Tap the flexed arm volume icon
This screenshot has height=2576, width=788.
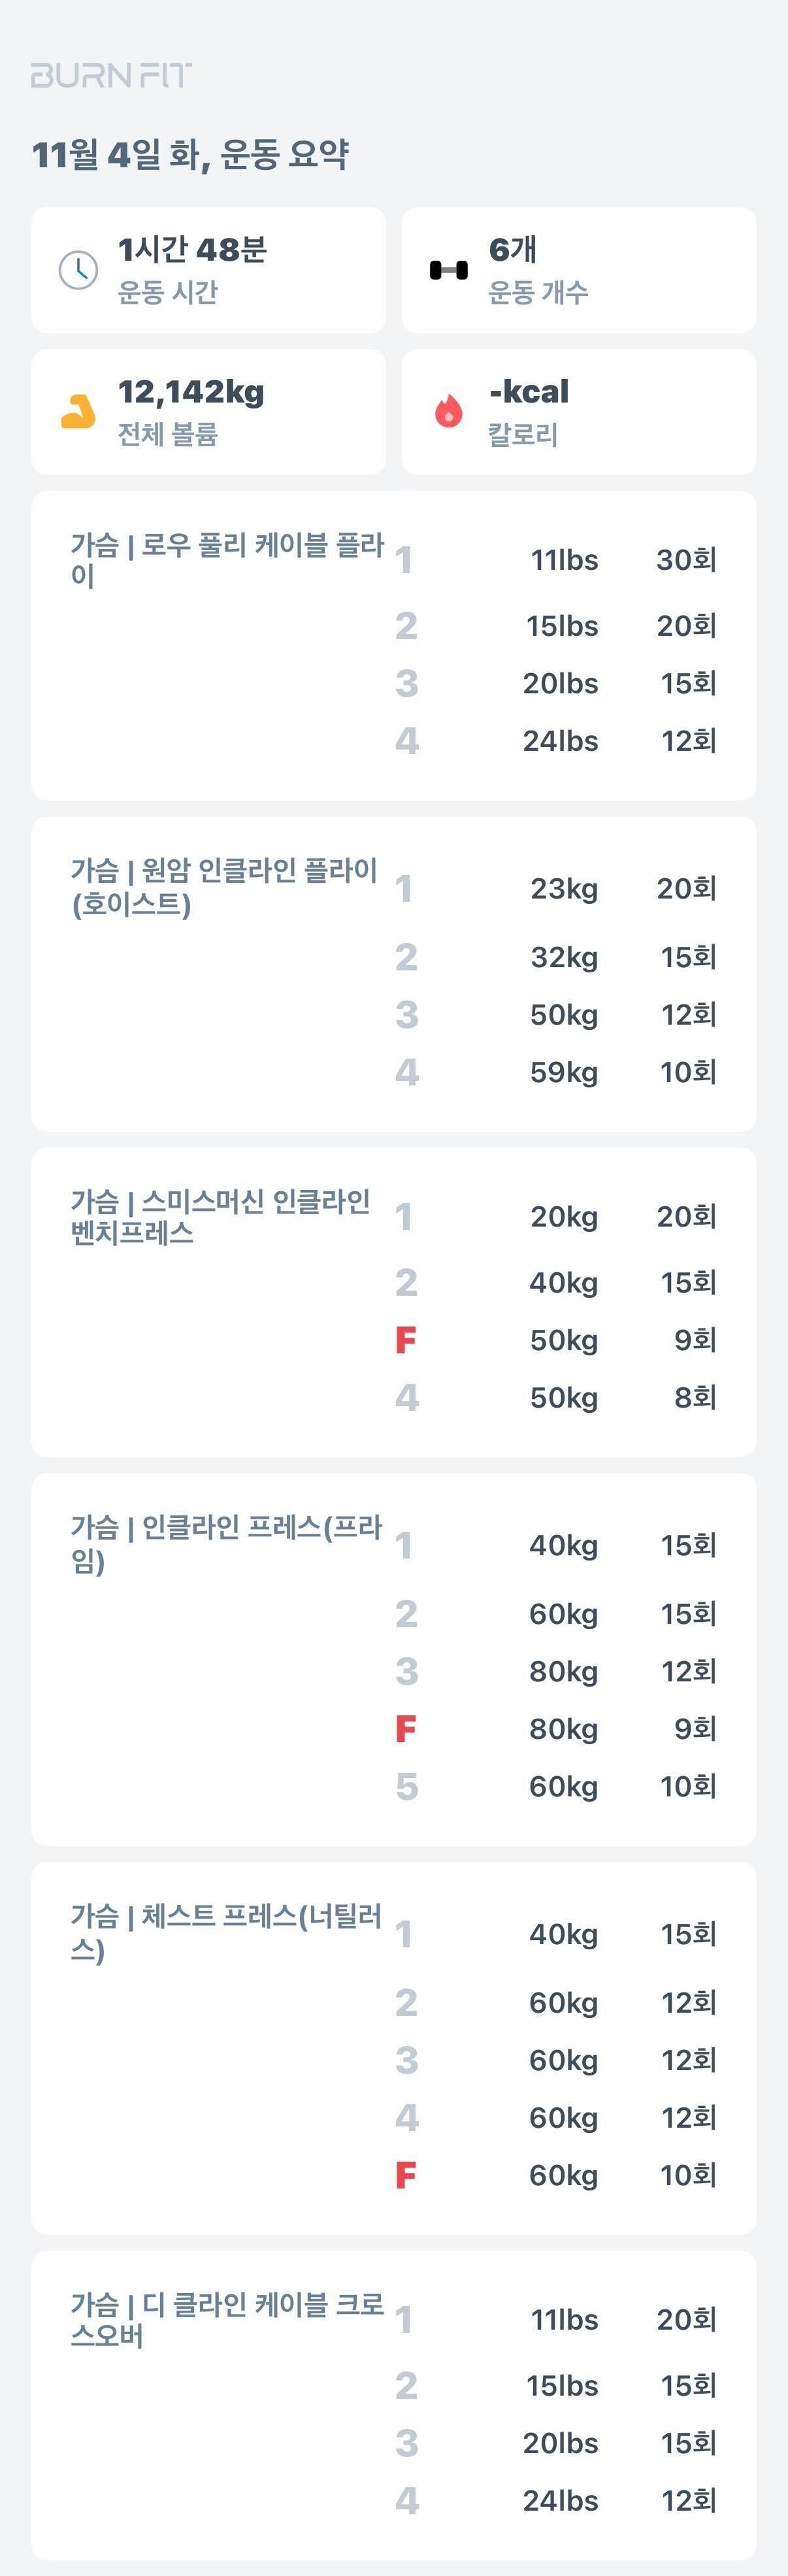point(78,411)
